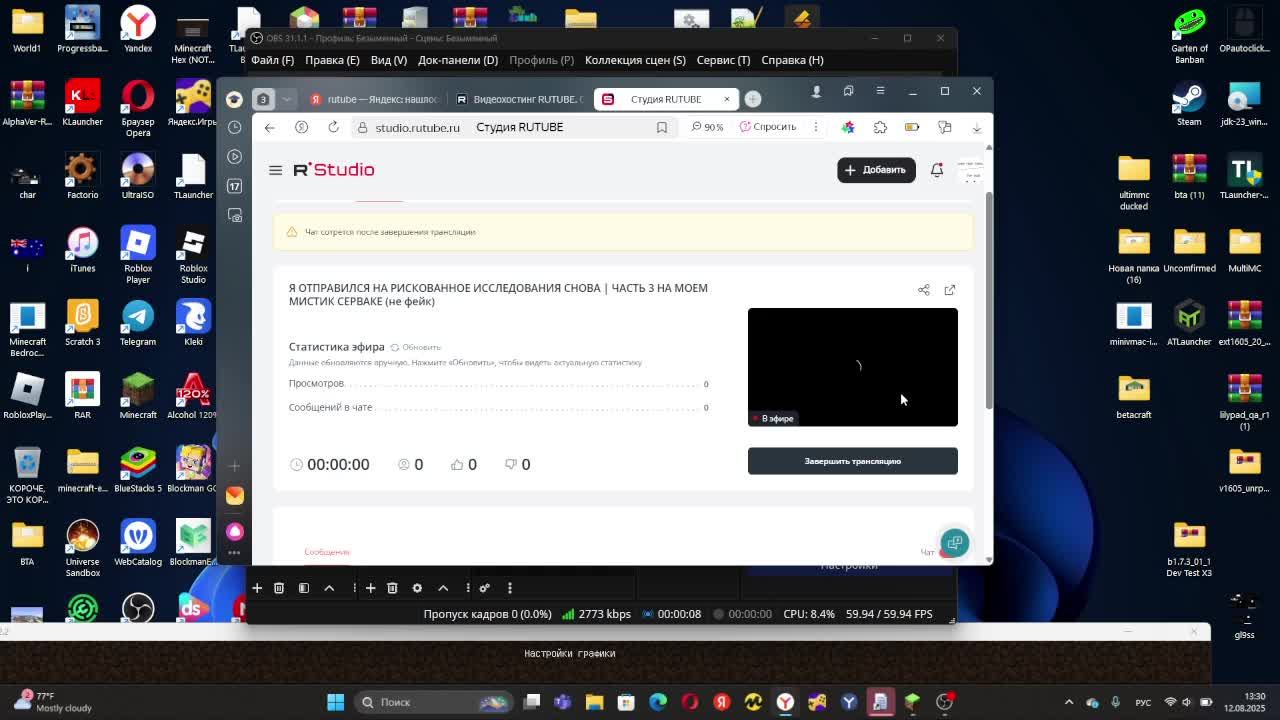Viewport: 1280px width, 720px height.
Task: Open the browser profile account icon
Action: coord(816,91)
